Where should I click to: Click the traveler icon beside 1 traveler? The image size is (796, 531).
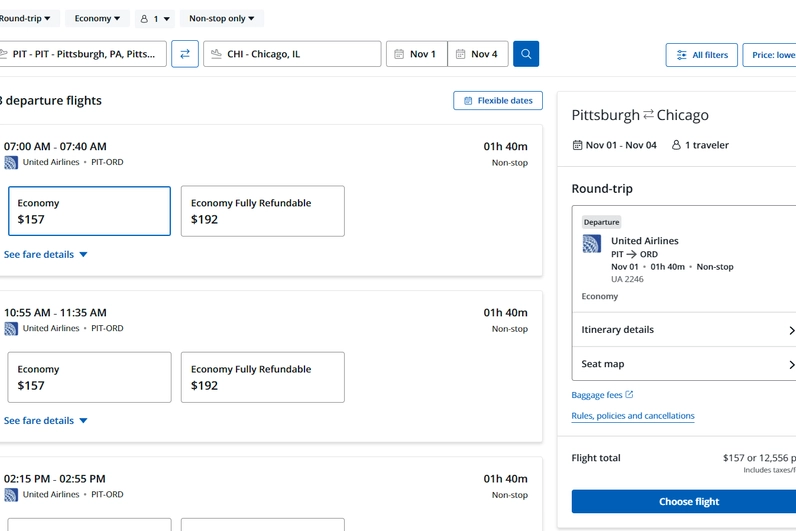676,145
